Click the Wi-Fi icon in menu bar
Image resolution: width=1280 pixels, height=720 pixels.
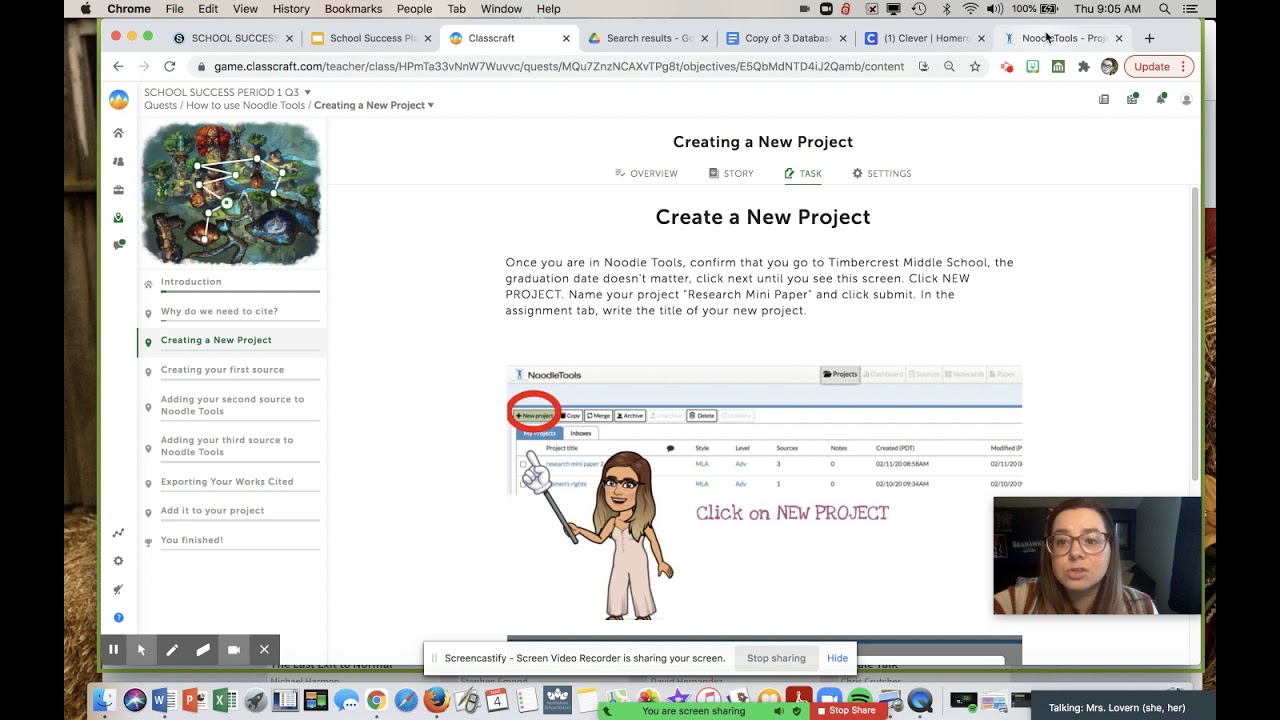[970, 9]
